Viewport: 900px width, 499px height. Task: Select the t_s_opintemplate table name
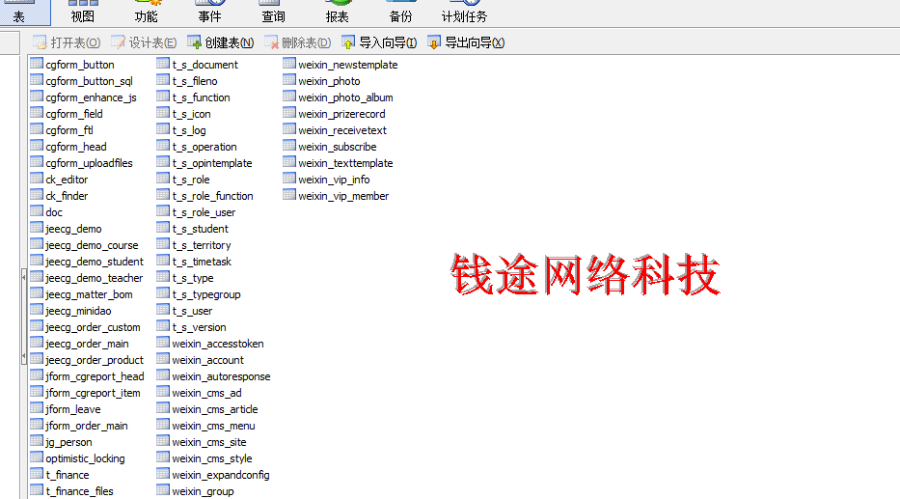(212, 164)
